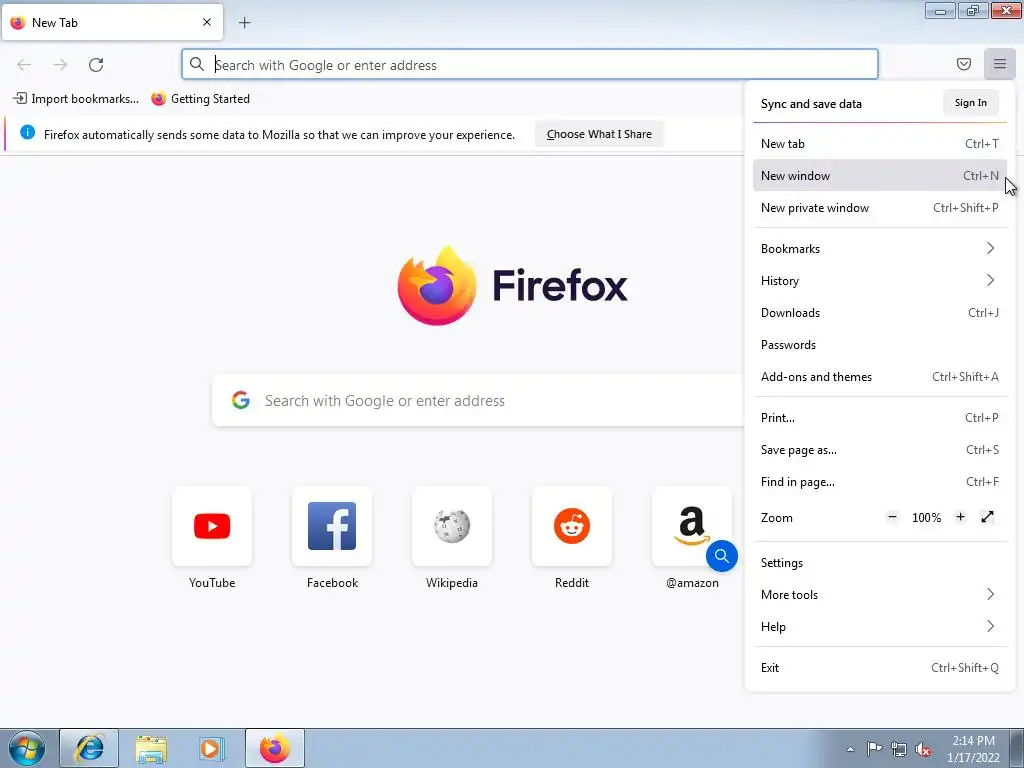Expand the History submenu
This screenshot has width=1024, height=768.
(x=880, y=281)
